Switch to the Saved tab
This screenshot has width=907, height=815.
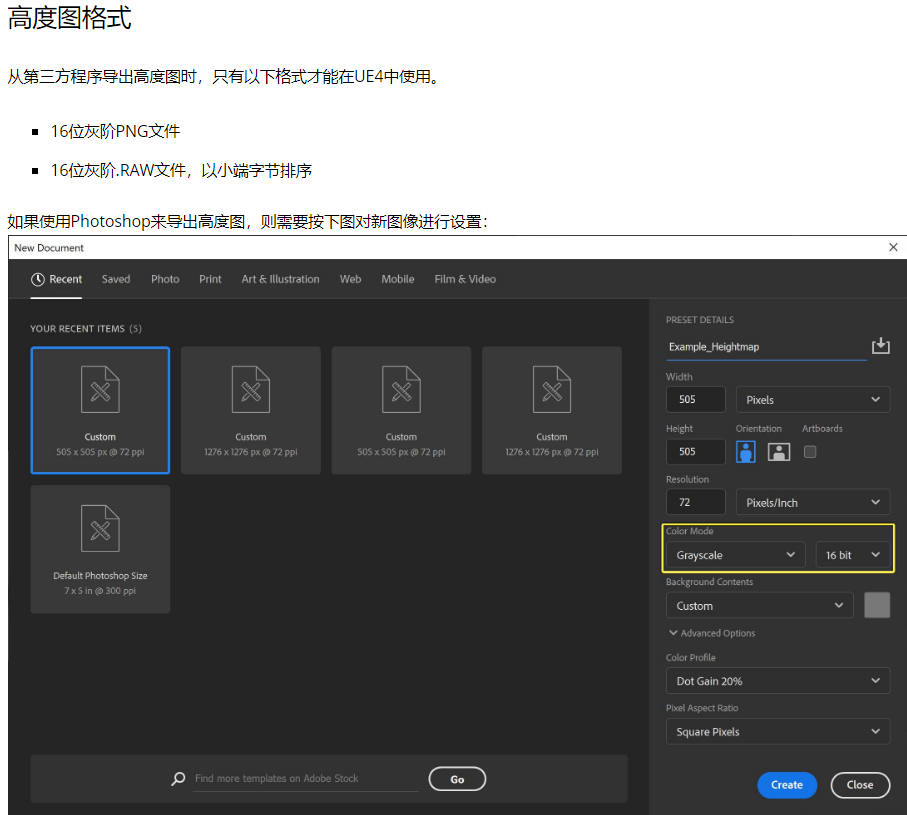point(116,279)
